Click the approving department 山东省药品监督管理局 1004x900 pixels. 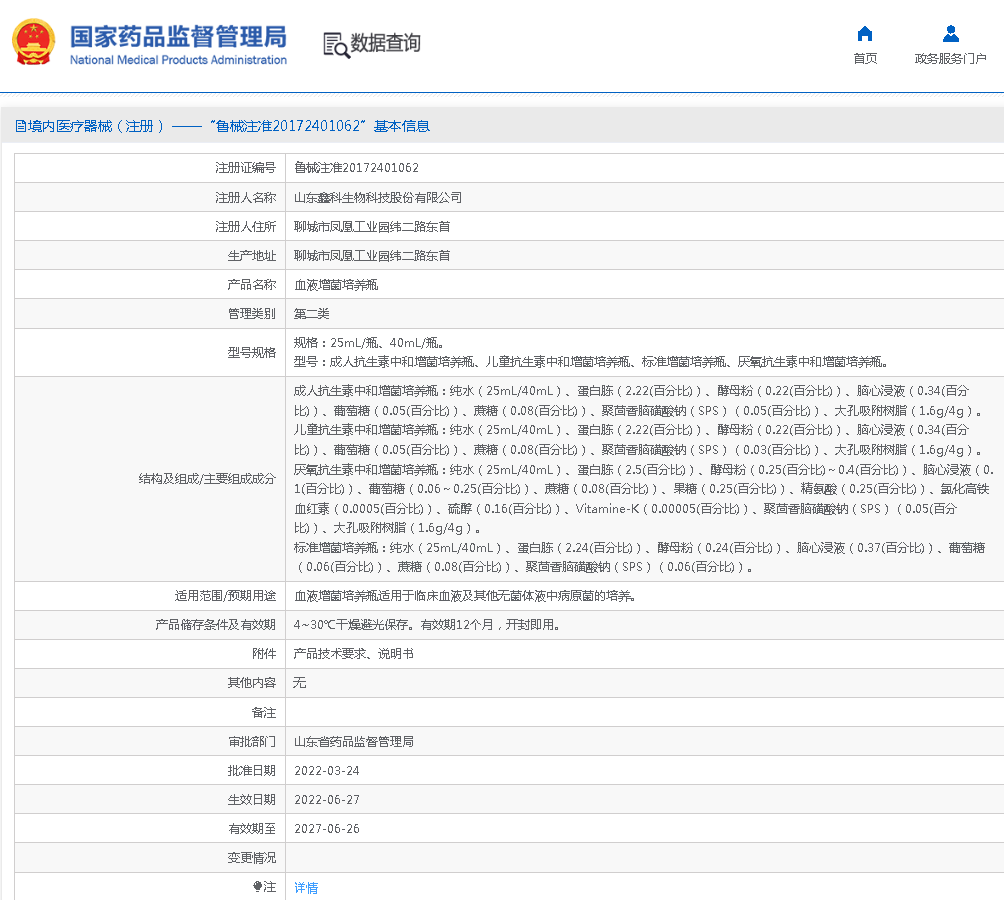354,742
